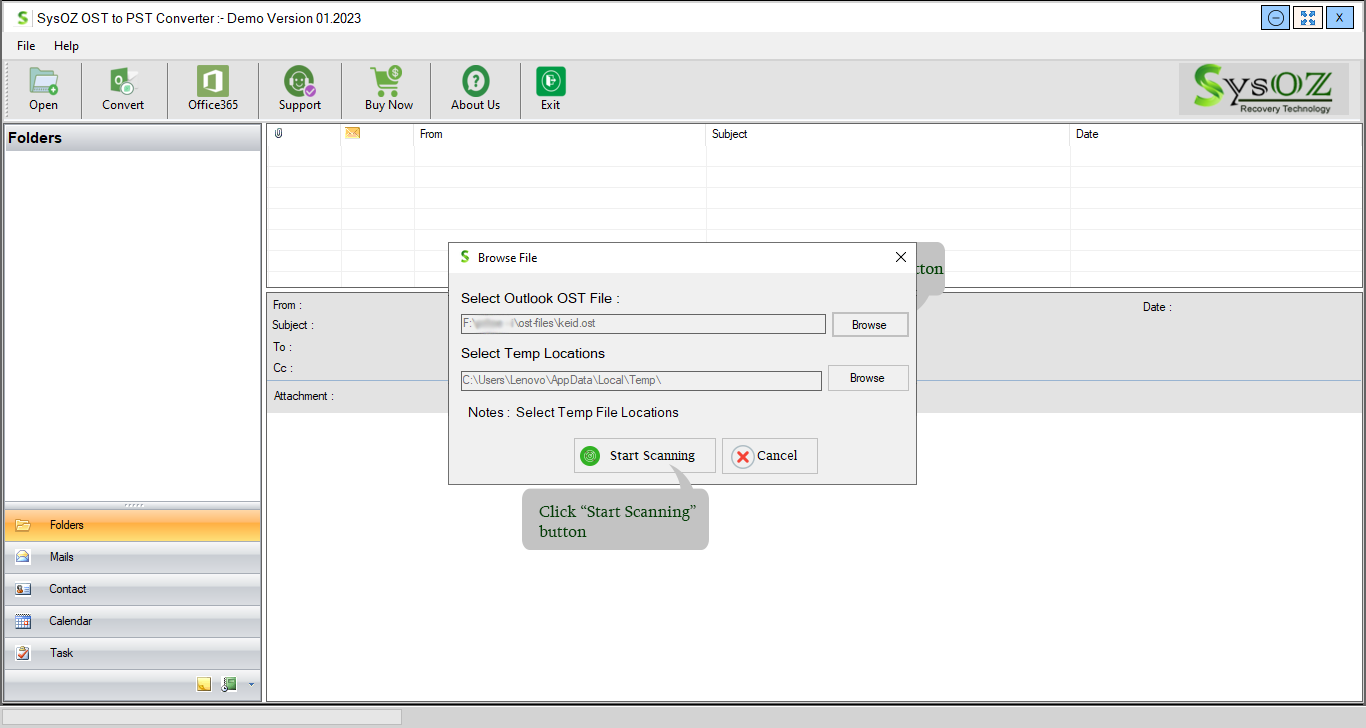Click the Temp Locations path field

640,380
